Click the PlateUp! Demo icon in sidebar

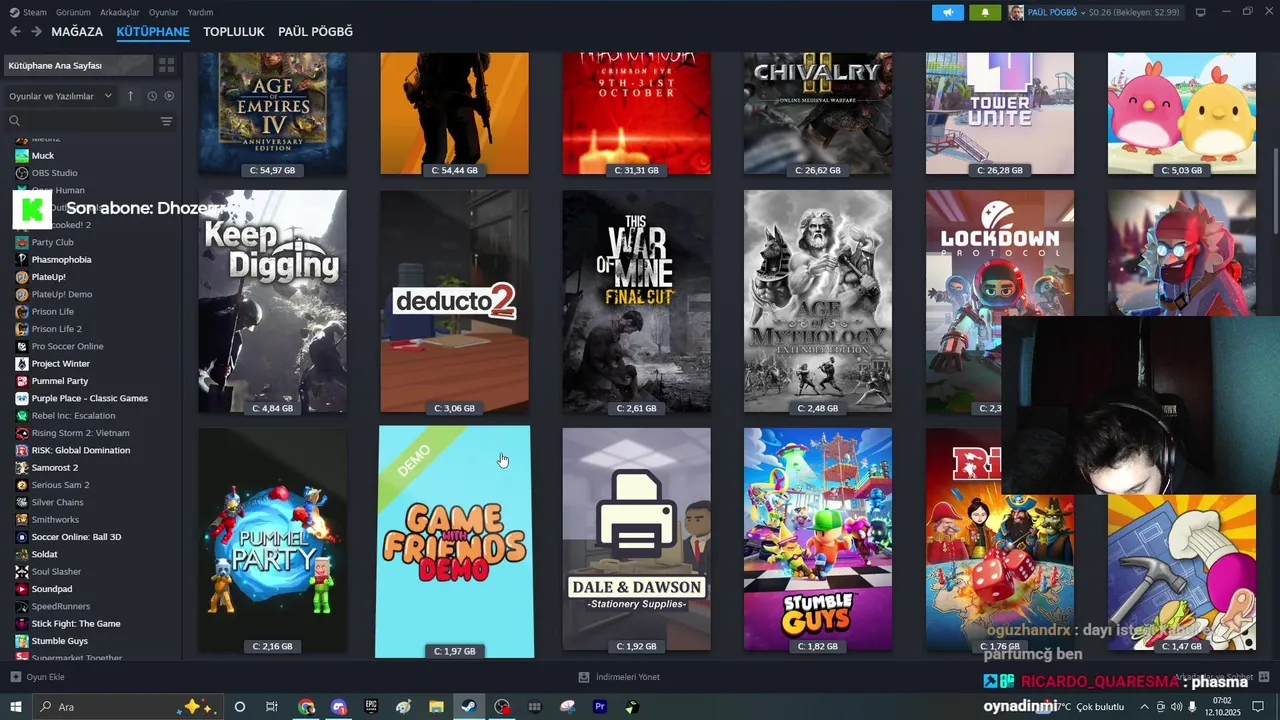tap(22, 294)
